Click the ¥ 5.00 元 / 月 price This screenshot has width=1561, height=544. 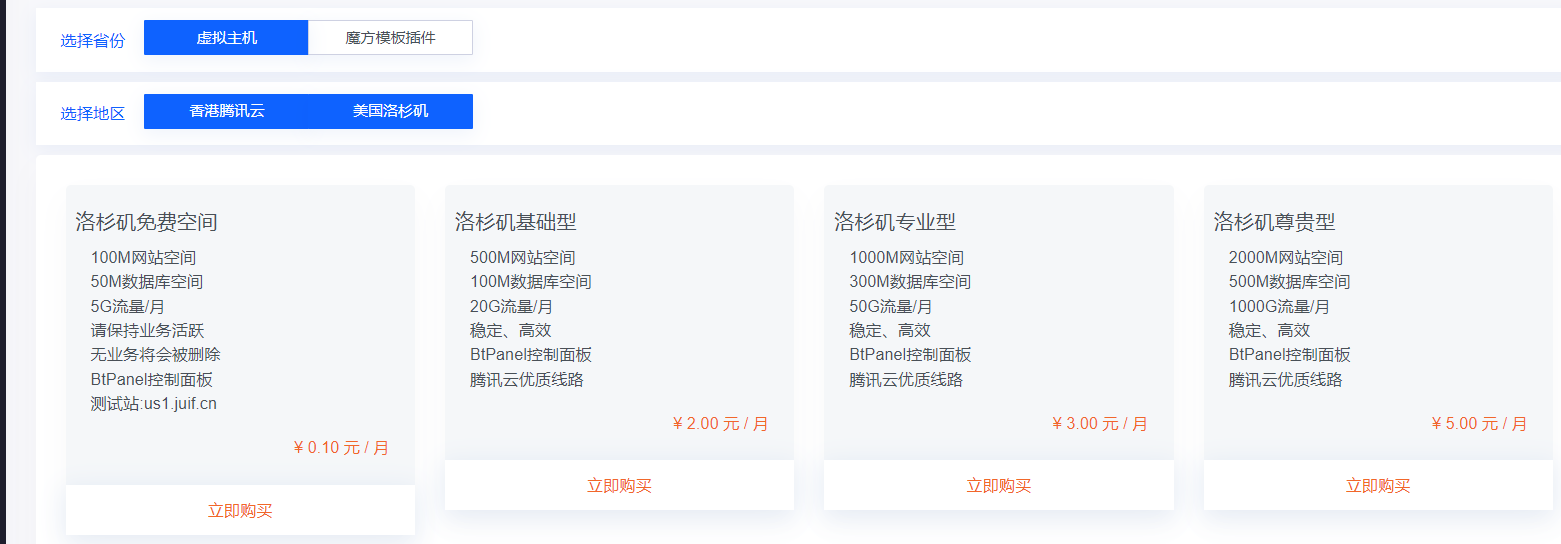point(1479,423)
